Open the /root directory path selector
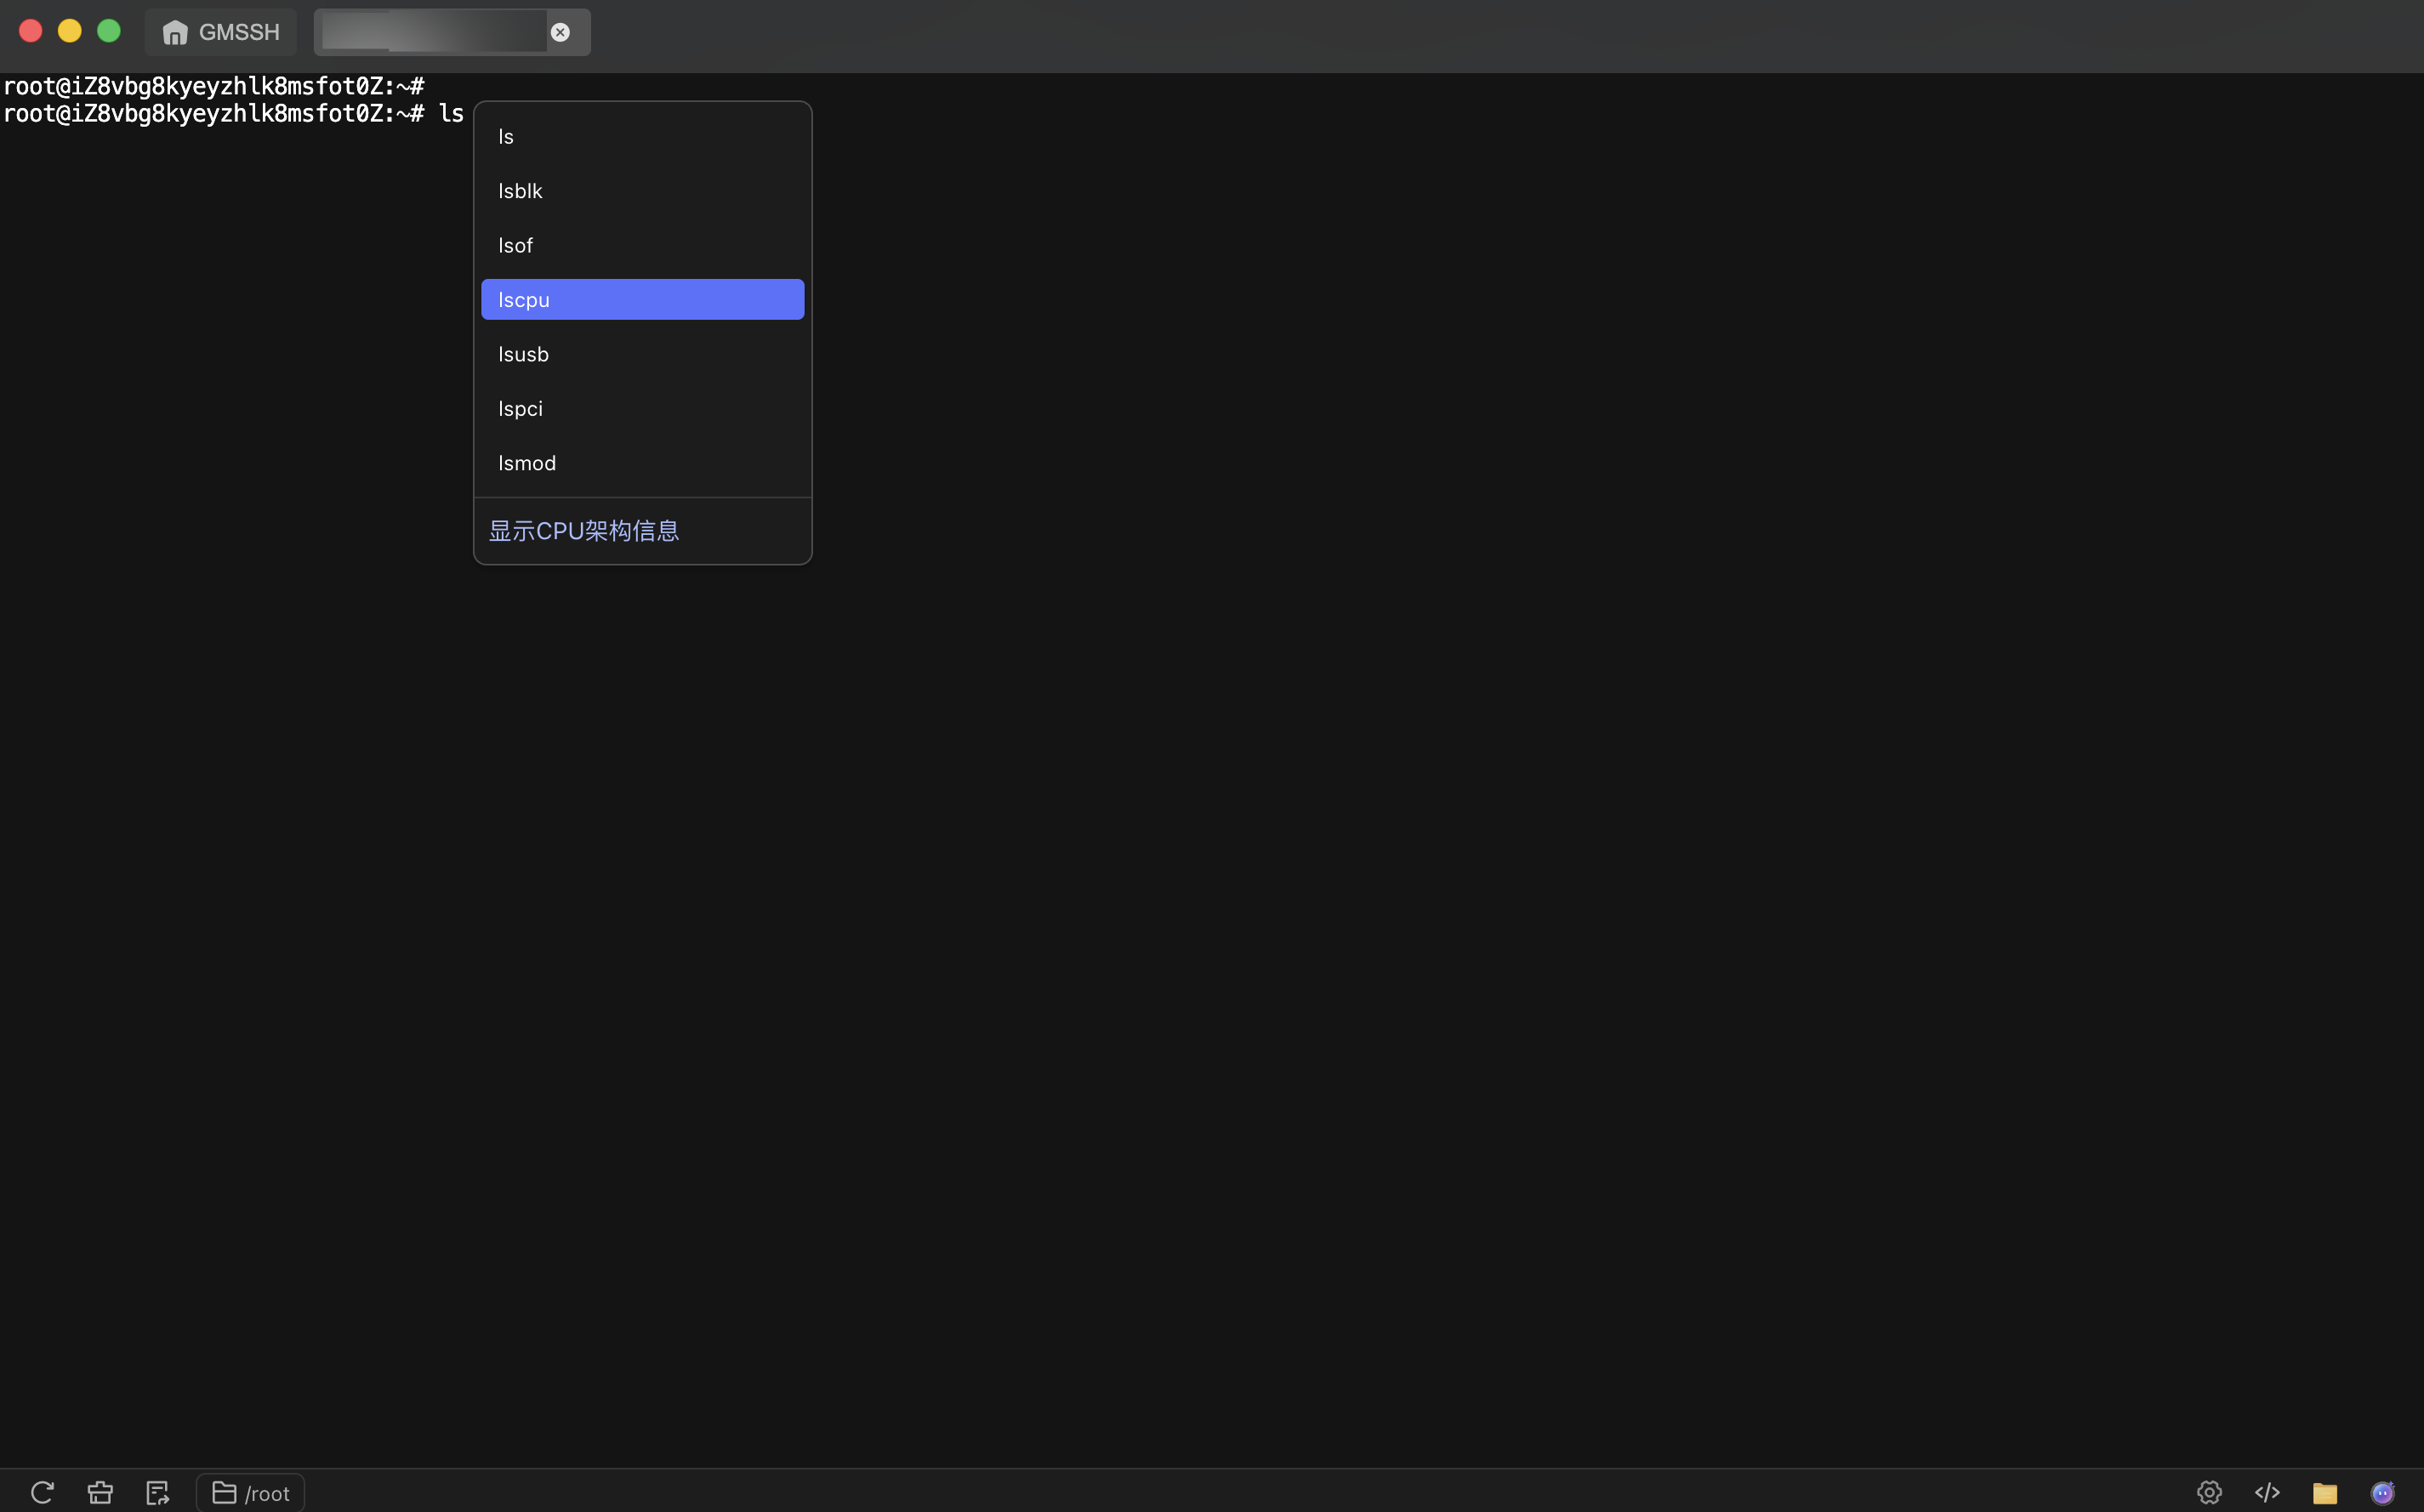The width and height of the screenshot is (2424, 1512). [x=250, y=1492]
